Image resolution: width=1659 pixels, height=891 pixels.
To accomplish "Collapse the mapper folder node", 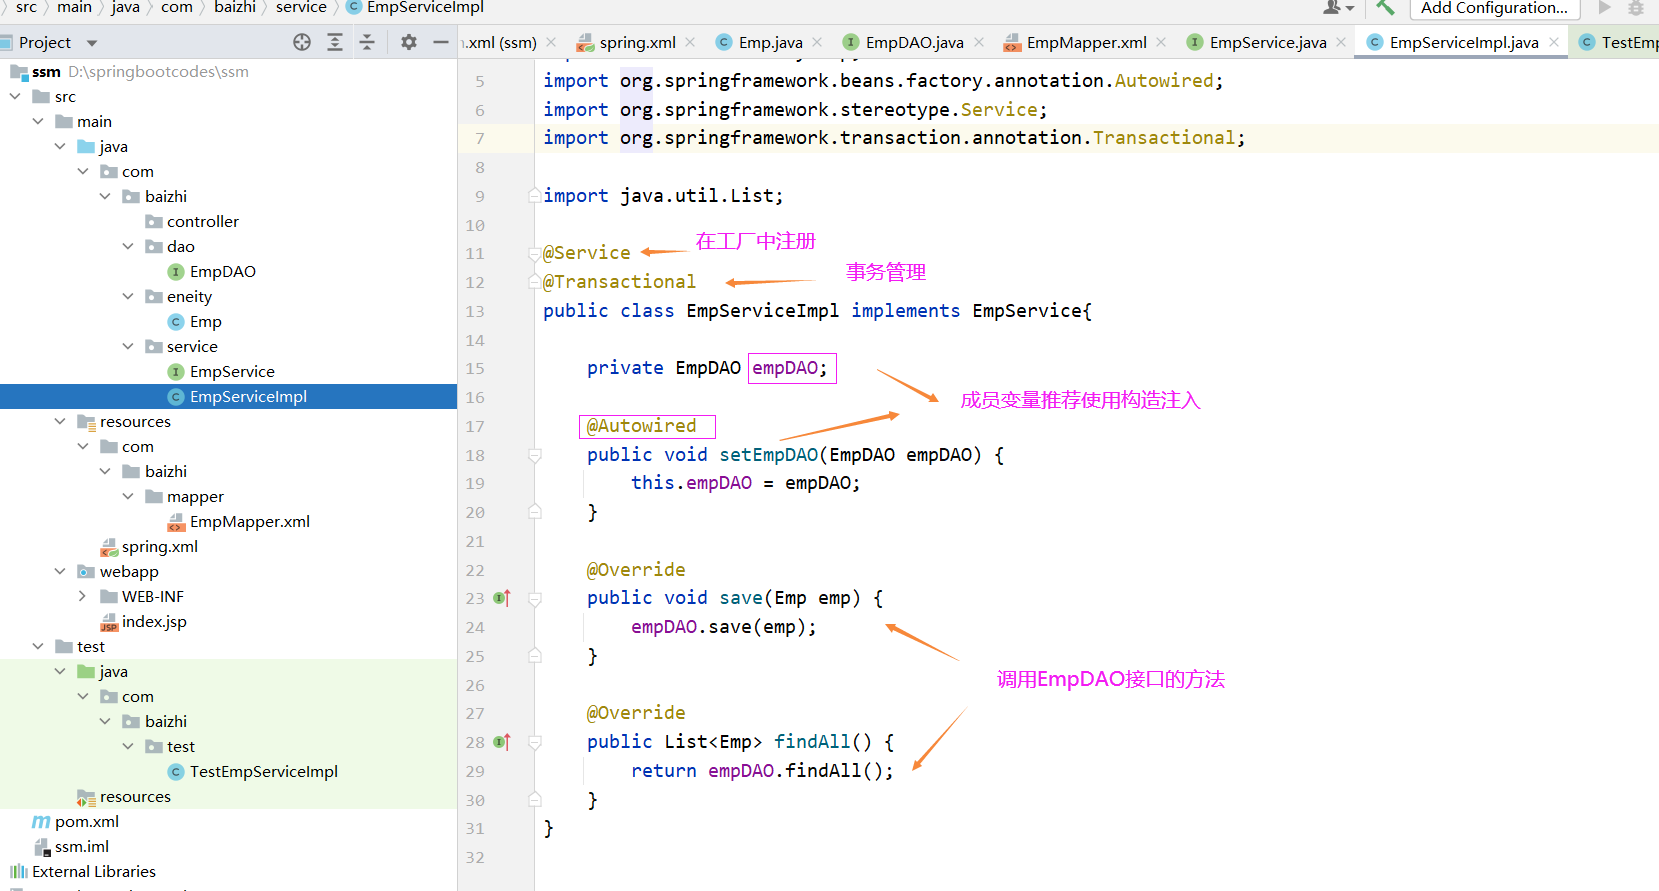I will pyautogui.click(x=128, y=496).
